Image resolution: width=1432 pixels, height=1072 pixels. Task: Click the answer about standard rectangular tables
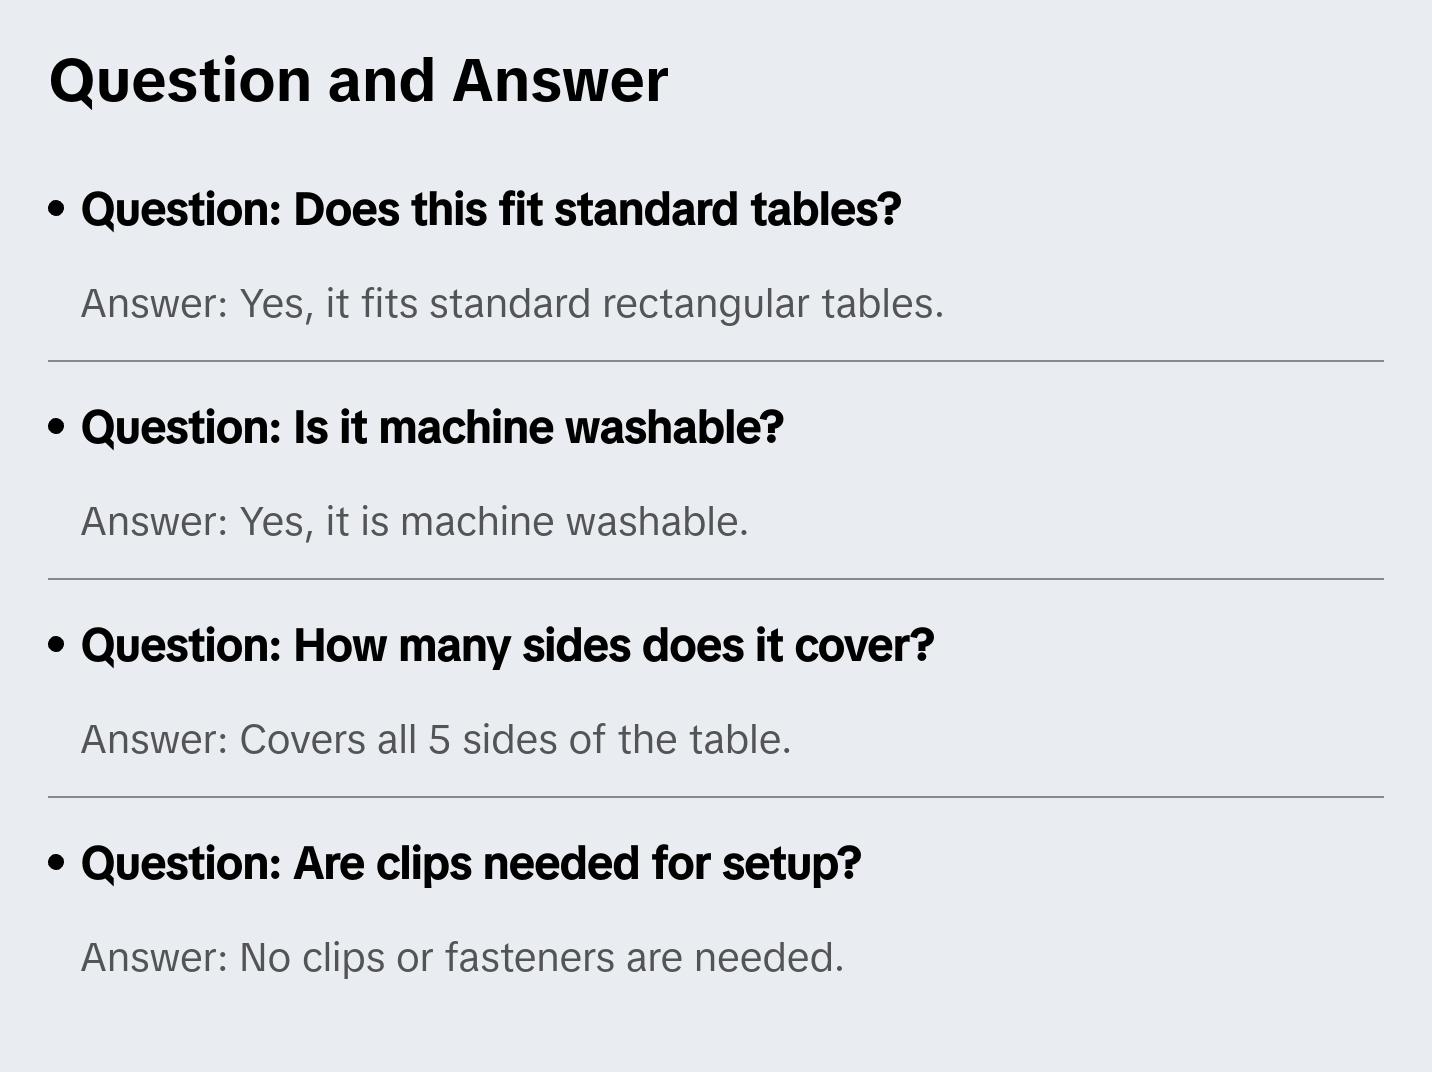[512, 304]
